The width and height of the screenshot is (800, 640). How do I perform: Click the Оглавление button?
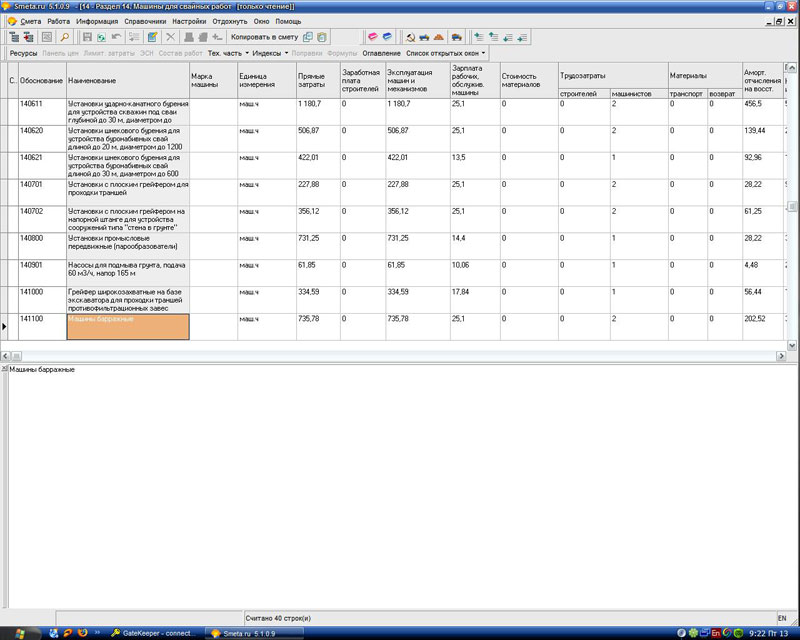(381, 52)
